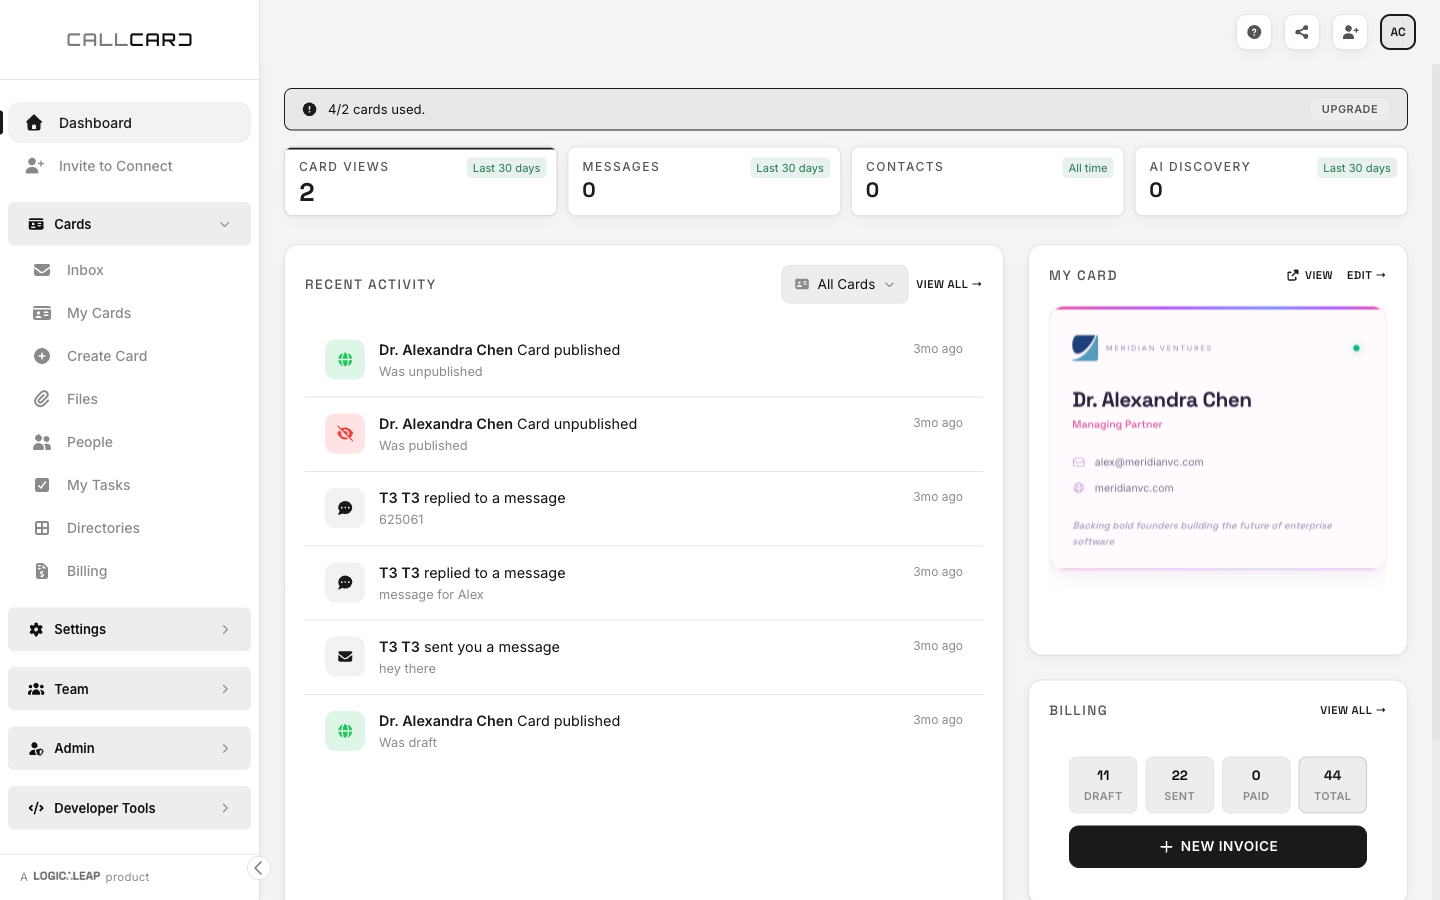The image size is (1440, 900).
Task: Open Invite to Connect page
Action: tap(129, 166)
